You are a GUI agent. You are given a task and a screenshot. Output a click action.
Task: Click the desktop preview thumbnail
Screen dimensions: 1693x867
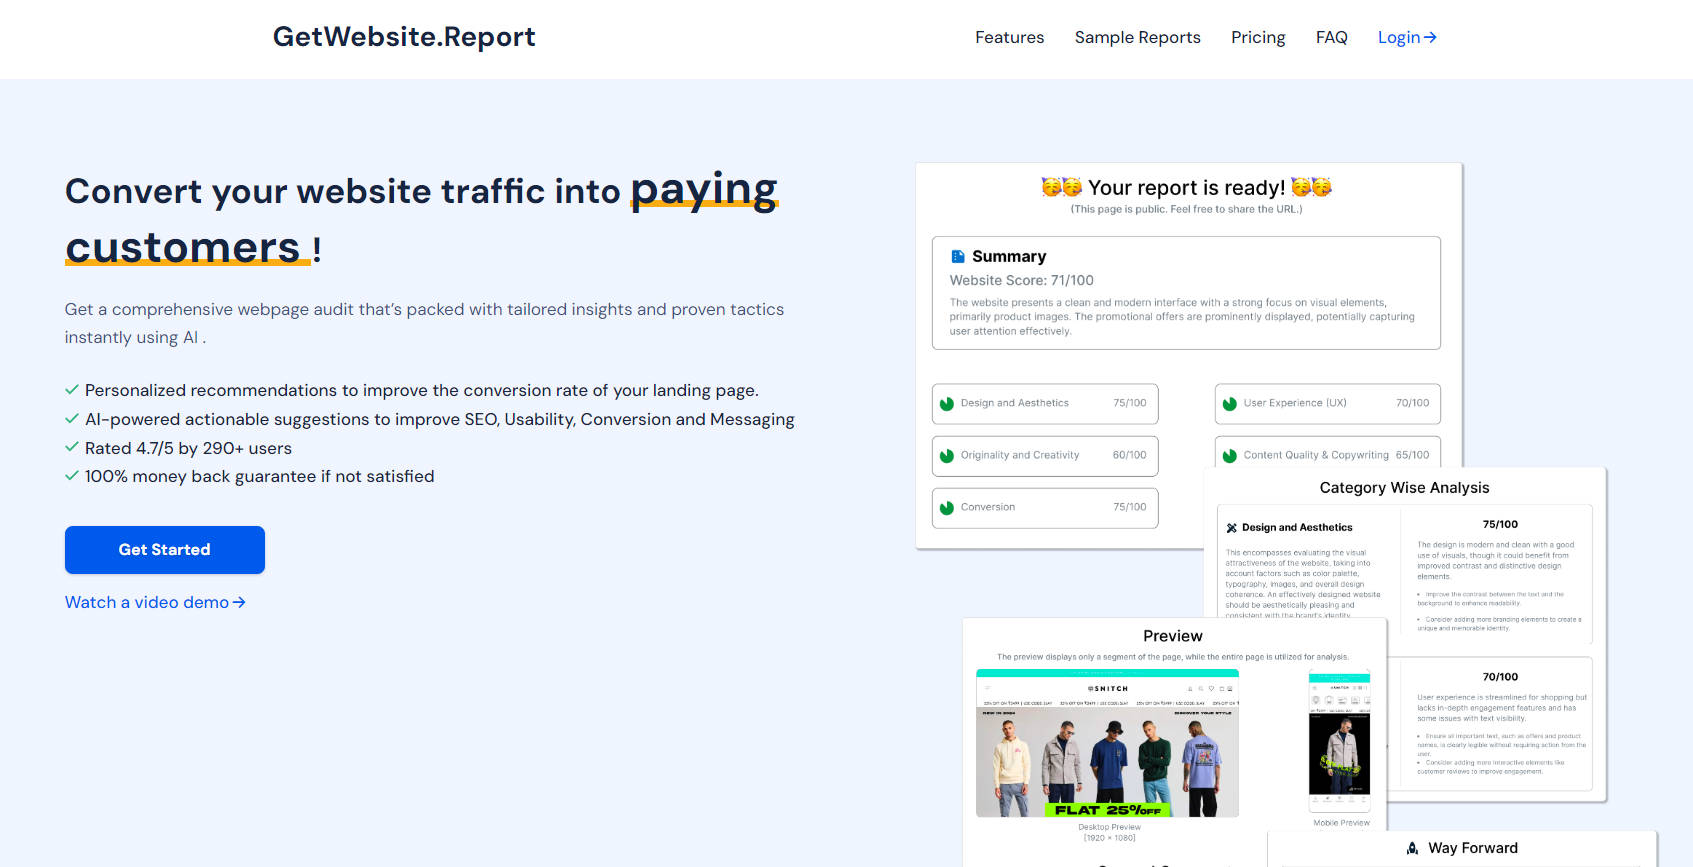tap(1107, 744)
